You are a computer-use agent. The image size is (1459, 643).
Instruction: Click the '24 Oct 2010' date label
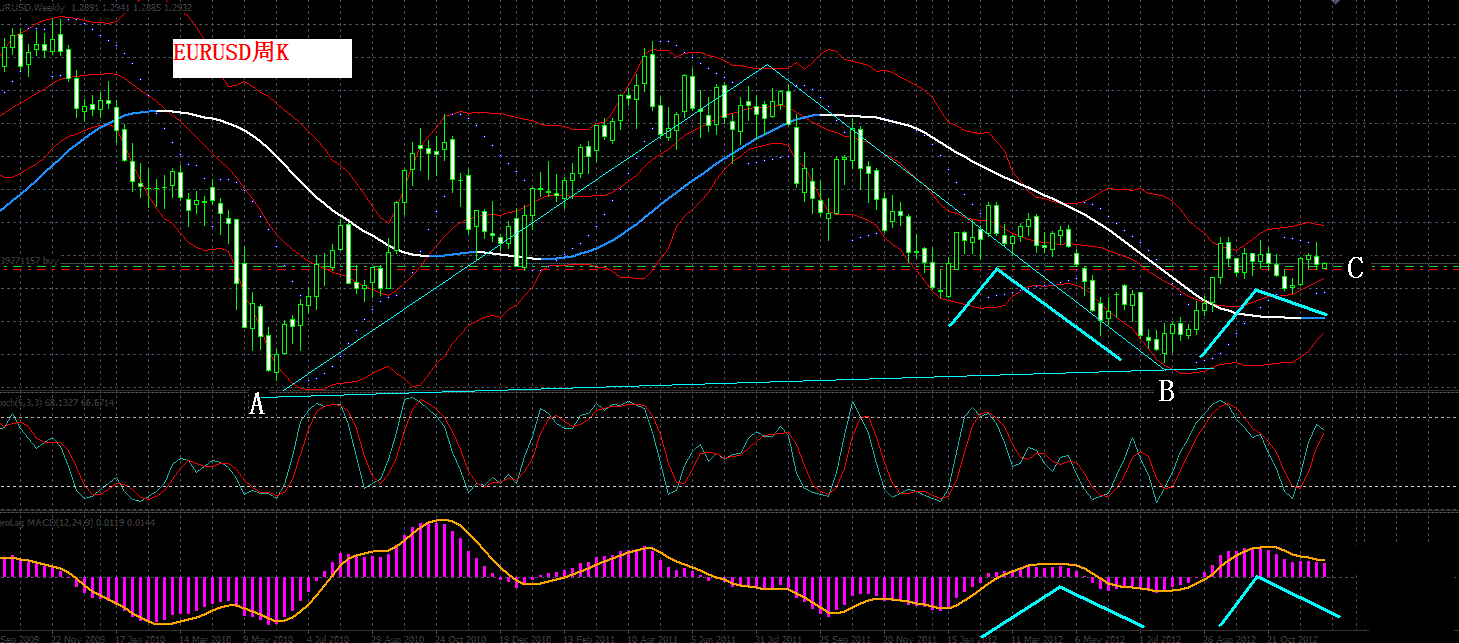click(459, 637)
